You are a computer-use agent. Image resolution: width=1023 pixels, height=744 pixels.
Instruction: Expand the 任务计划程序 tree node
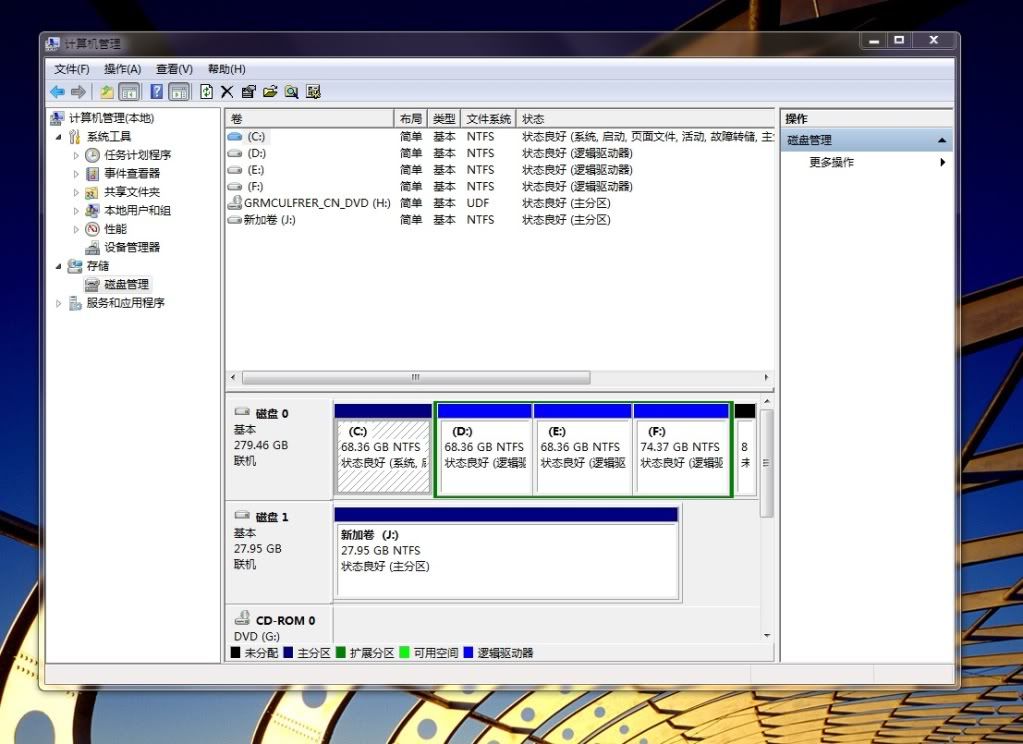click(76, 155)
